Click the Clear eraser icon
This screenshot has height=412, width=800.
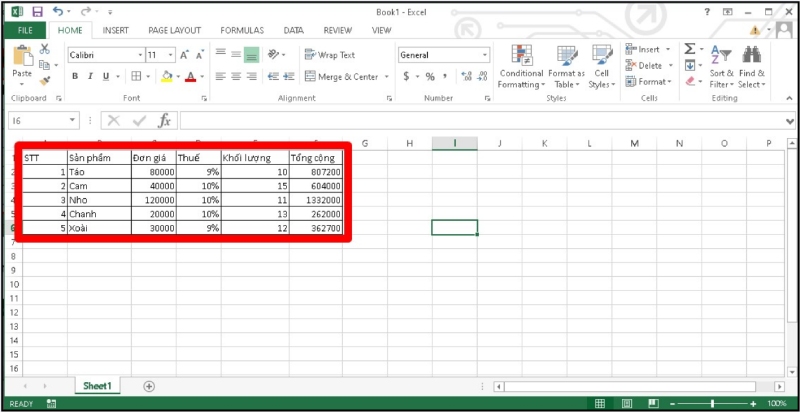click(x=690, y=81)
